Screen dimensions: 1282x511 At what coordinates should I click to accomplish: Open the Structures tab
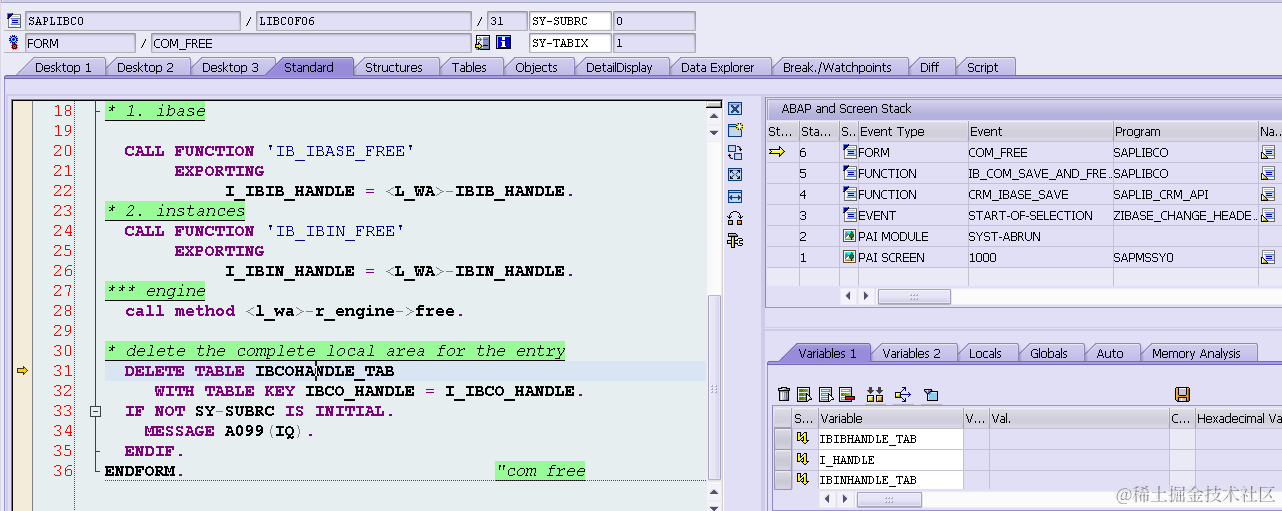394,67
